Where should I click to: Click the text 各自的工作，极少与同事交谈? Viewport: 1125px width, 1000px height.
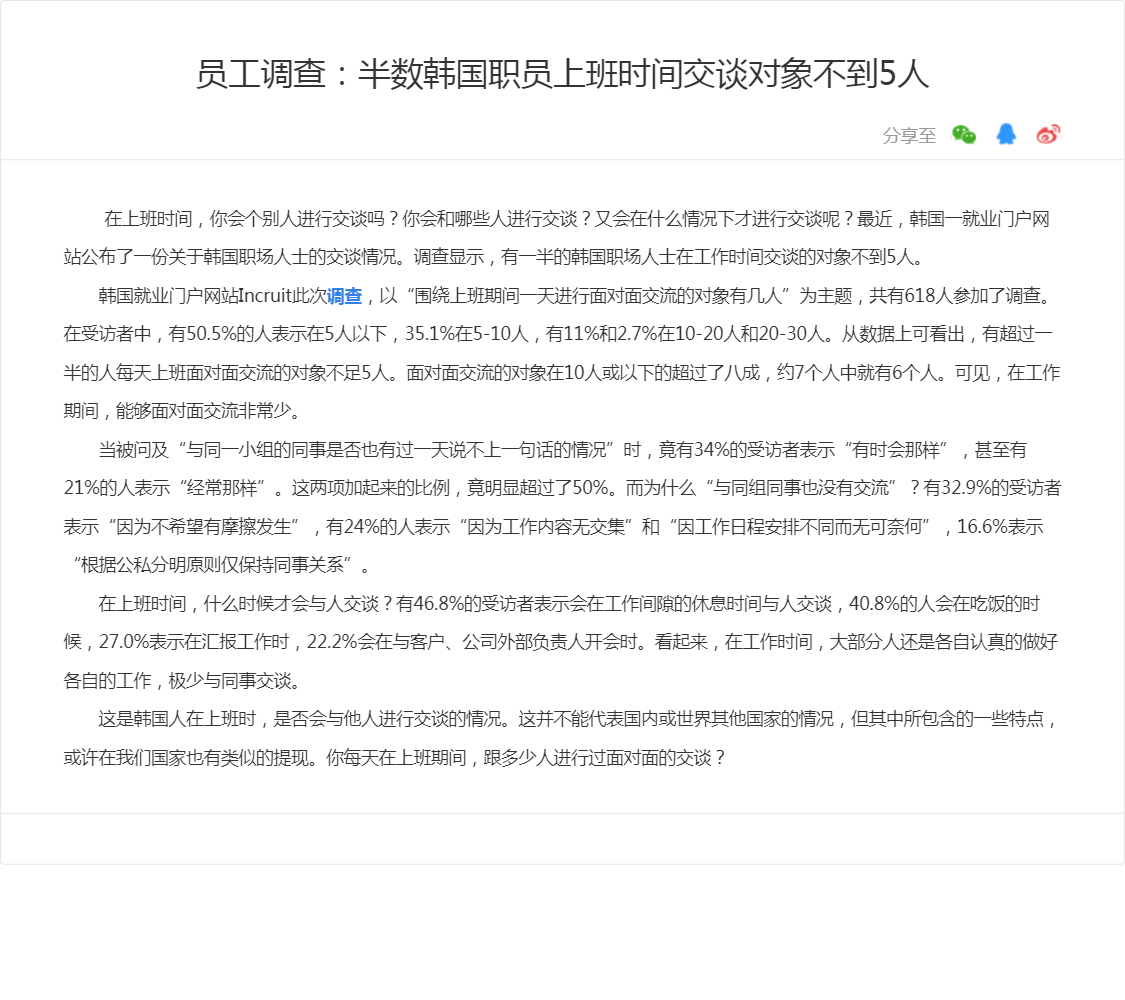178,680
